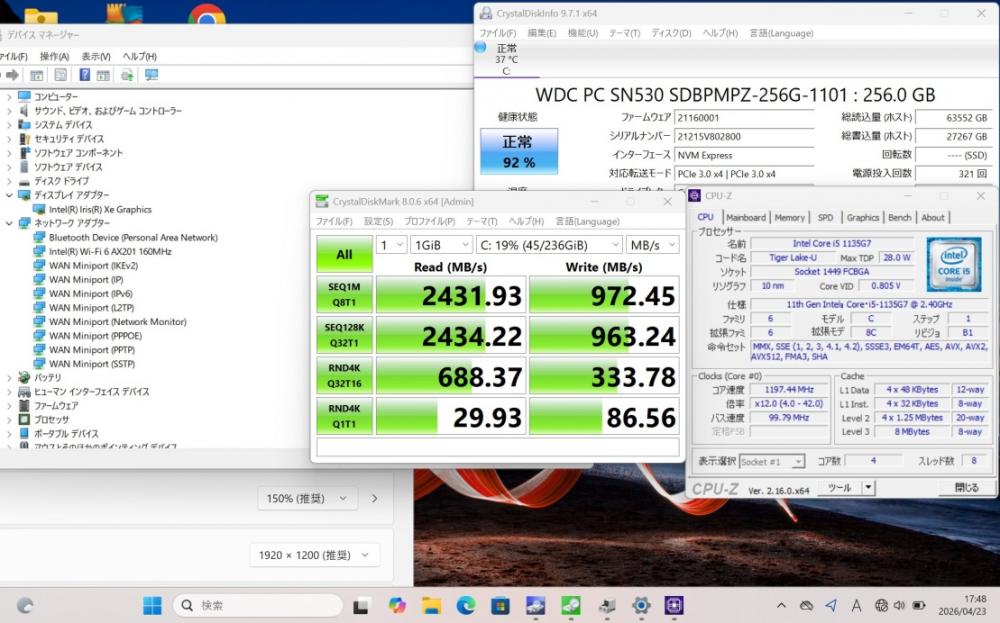Switch to CrystalDiskMark taskbar icon
Image resolution: width=1000 pixels, height=623 pixels.
pos(570,605)
